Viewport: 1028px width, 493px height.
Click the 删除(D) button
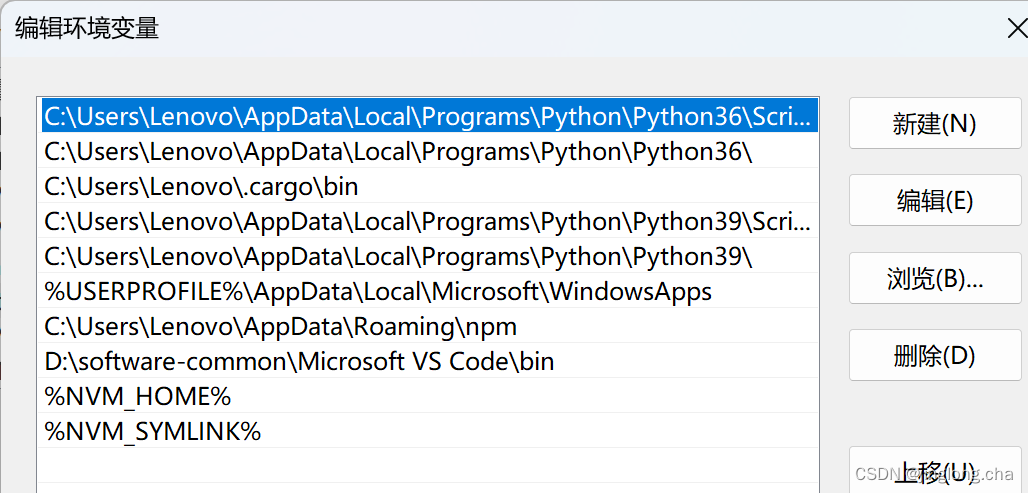coord(935,355)
